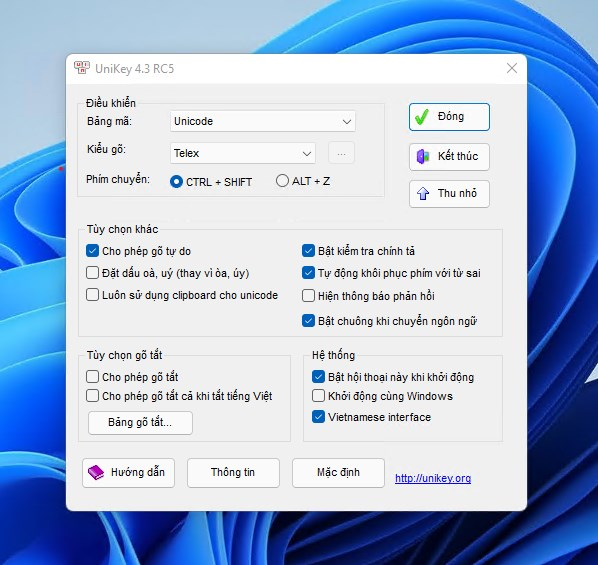The image size is (598, 565).
Task: Click the 'Hệ thống' group title
Action: pyautogui.click(x=334, y=355)
